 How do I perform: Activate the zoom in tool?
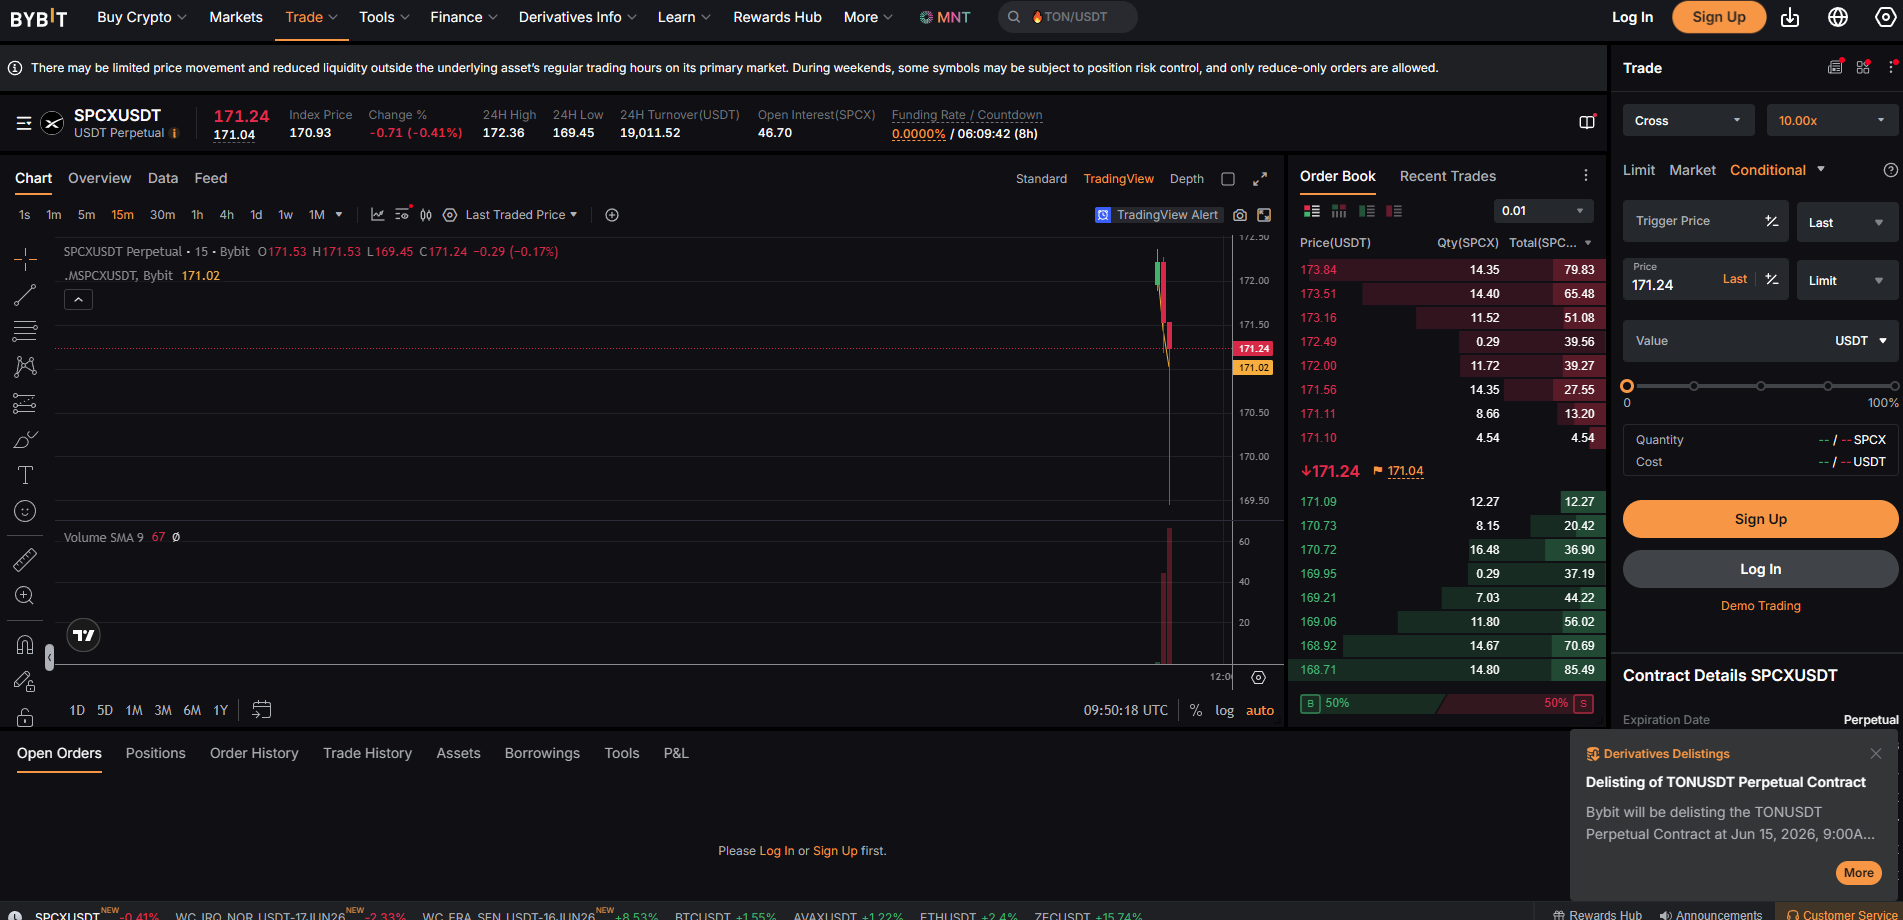pos(25,596)
